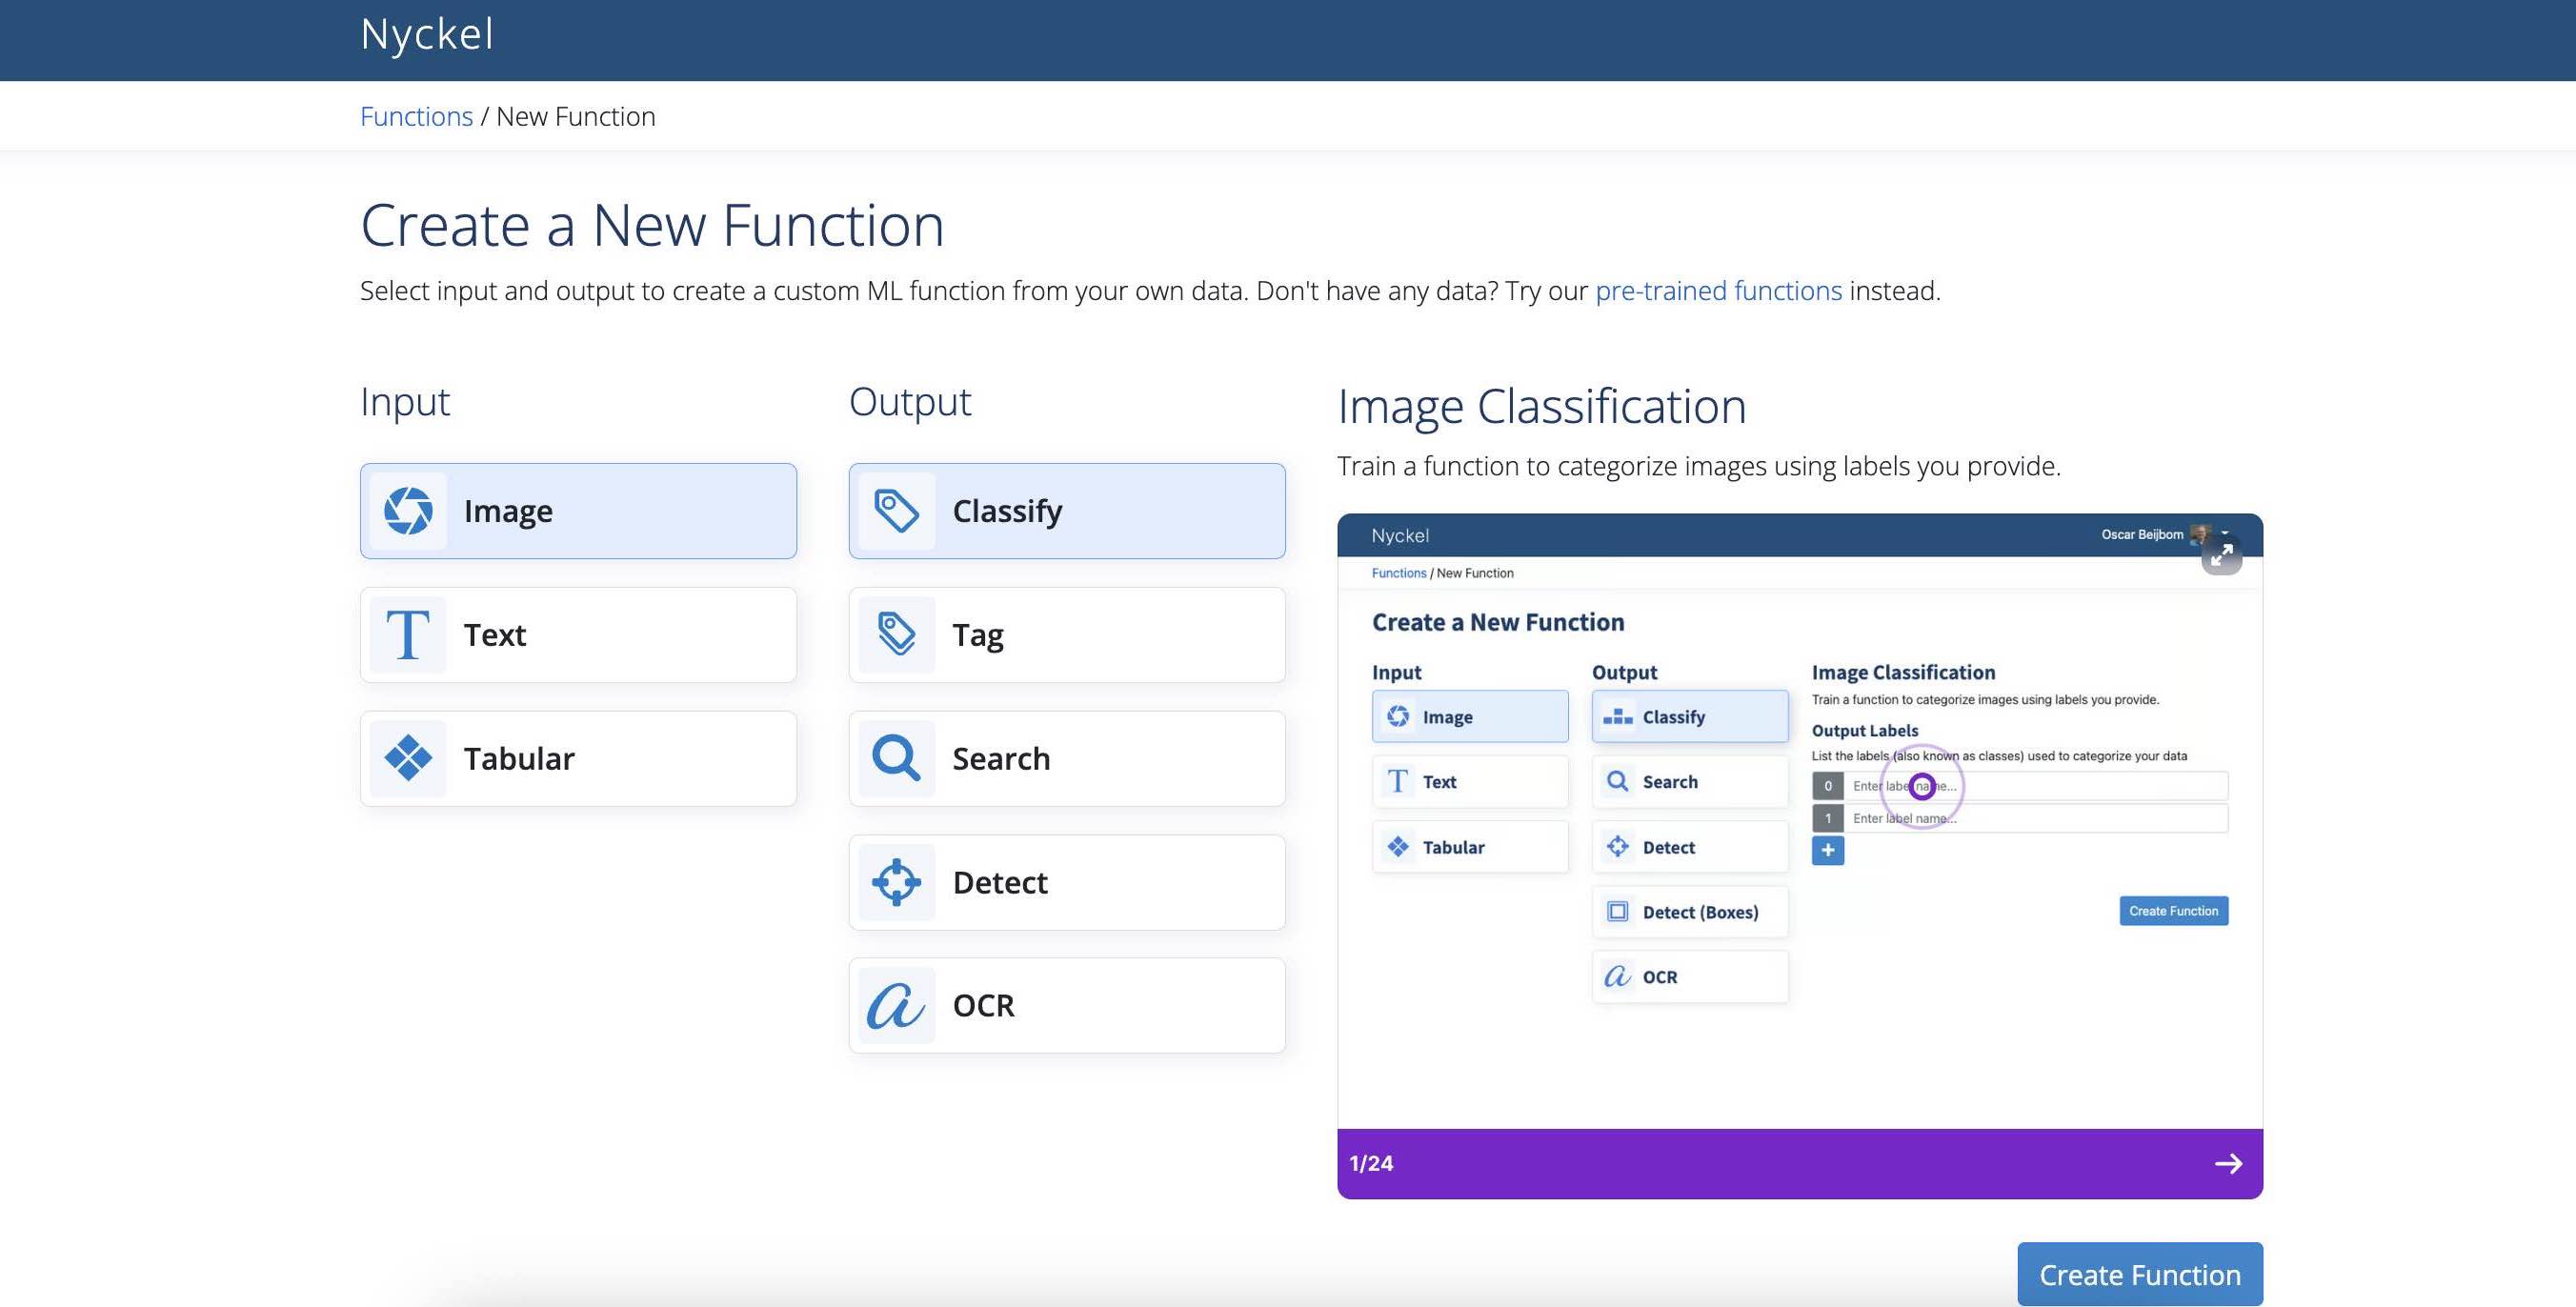The height and width of the screenshot is (1307, 2576).
Task: Select the Detect output crosshair icon
Action: pos(896,882)
